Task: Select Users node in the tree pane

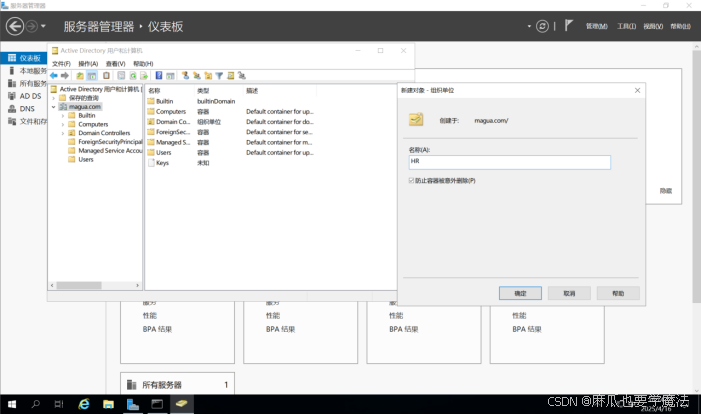Action: 86,160
